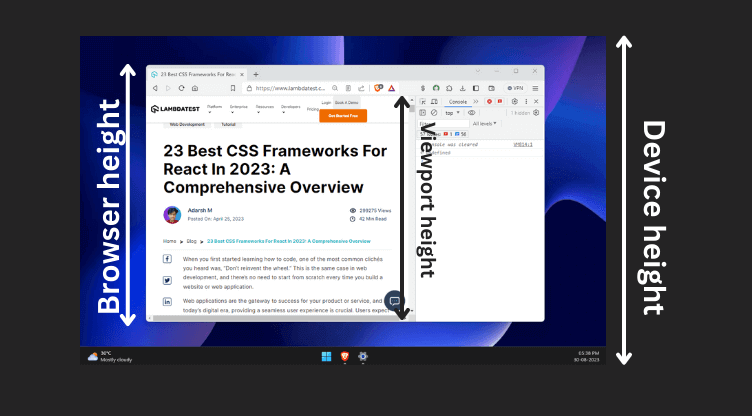Expand the Resources menu on LambdaTest

pos(264,109)
